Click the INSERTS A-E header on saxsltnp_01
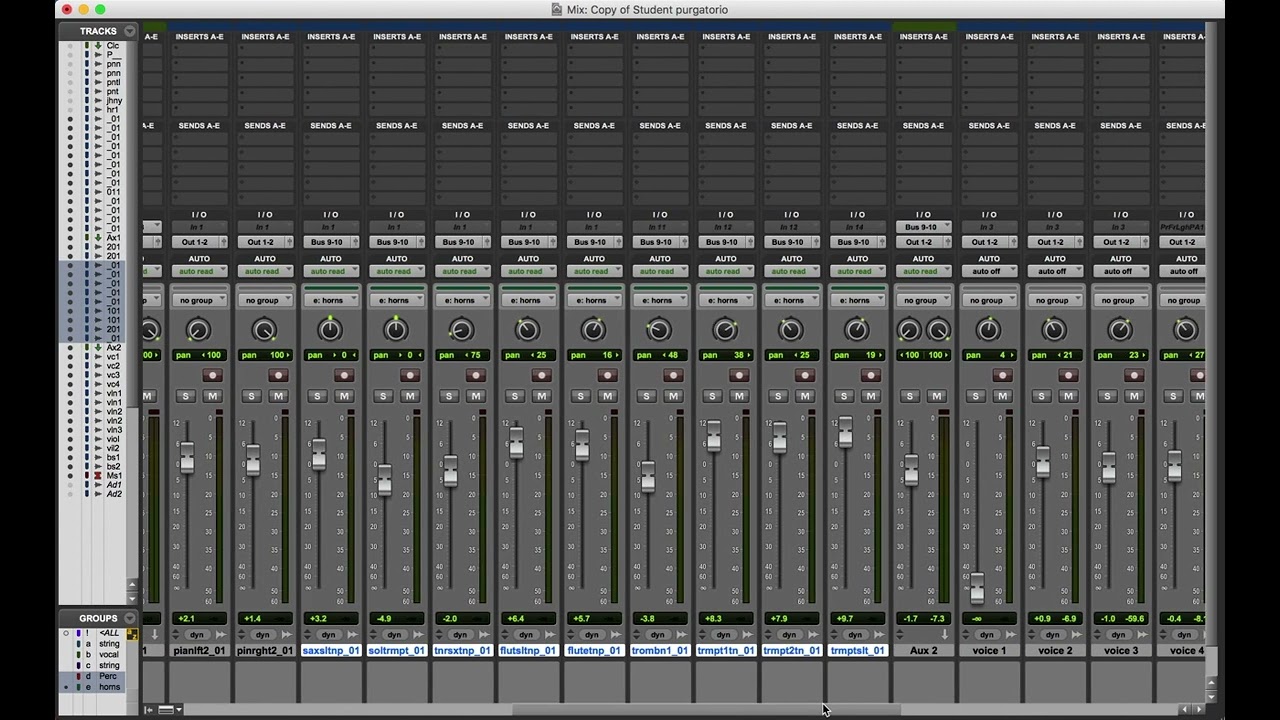This screenshot has width=1280, height=720. (x=331, y=37)
